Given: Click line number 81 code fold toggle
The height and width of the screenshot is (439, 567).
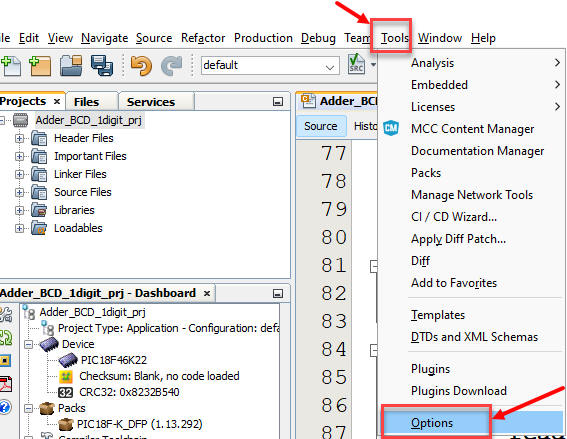Looking at the screenshot, I should tap(374, 267).
